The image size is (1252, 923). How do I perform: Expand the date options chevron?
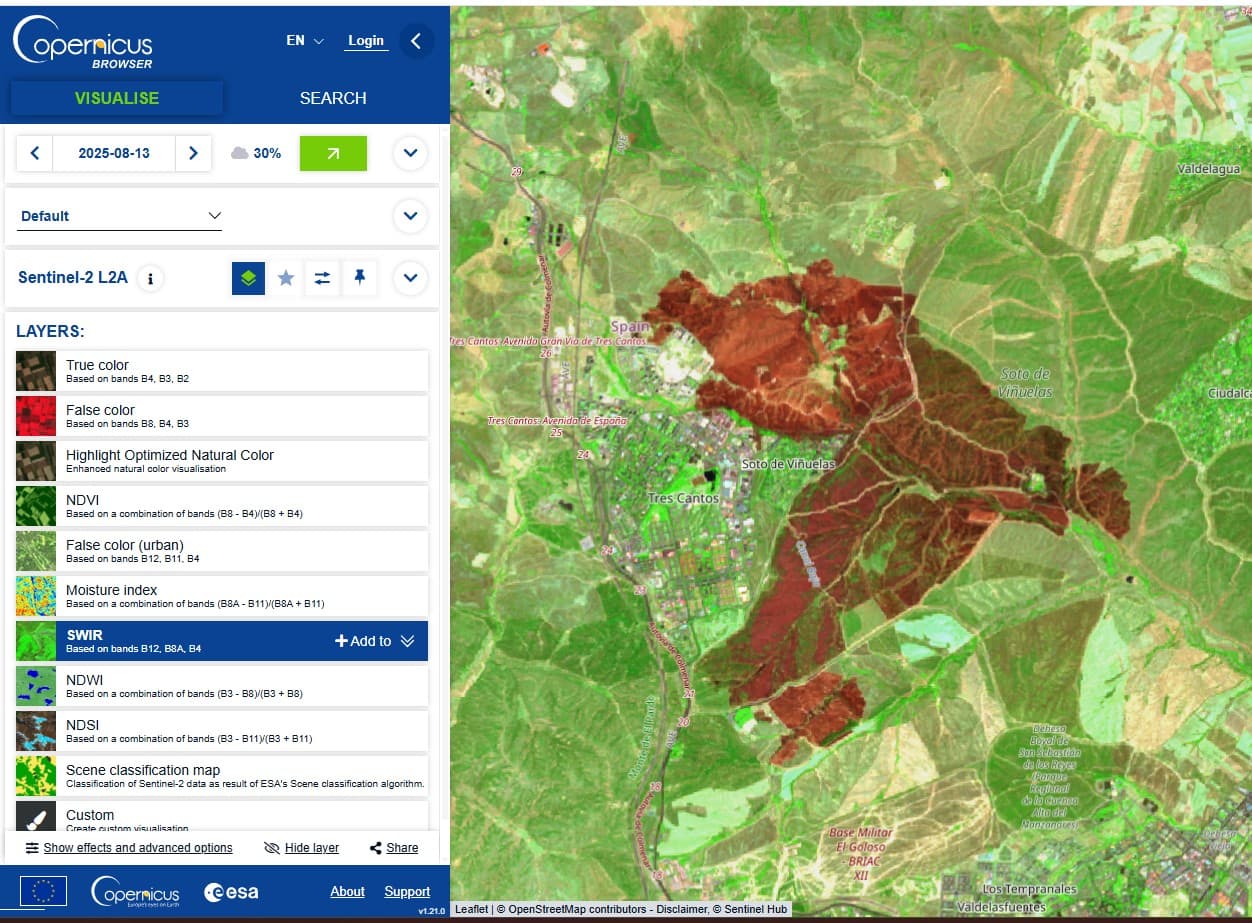(410, 153)
